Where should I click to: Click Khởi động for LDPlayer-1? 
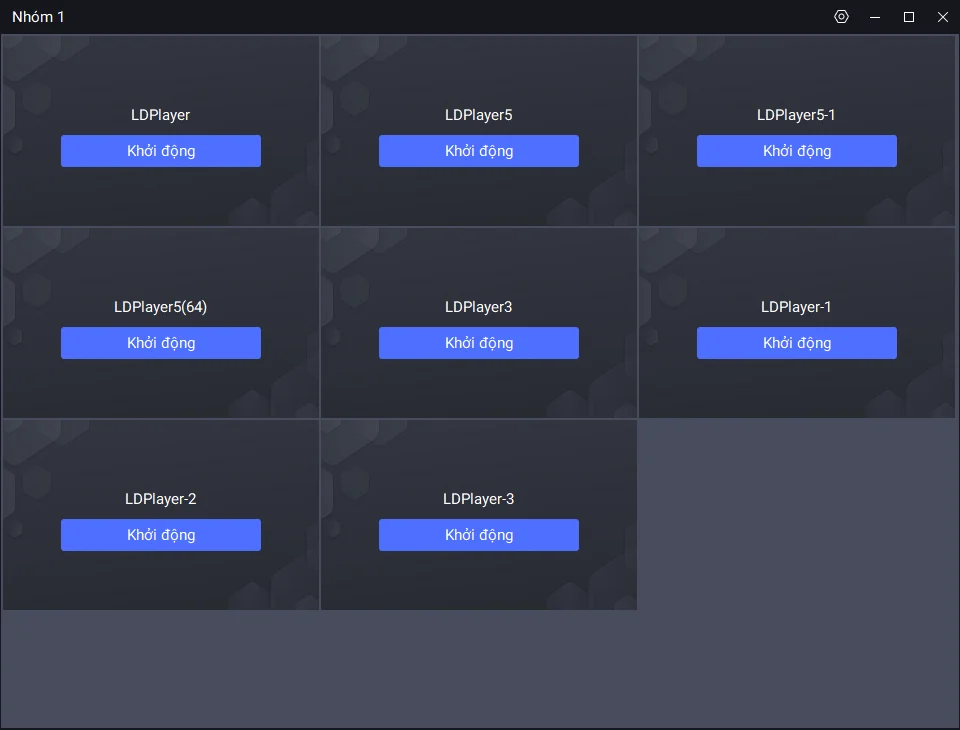click(x=797, y=343)
